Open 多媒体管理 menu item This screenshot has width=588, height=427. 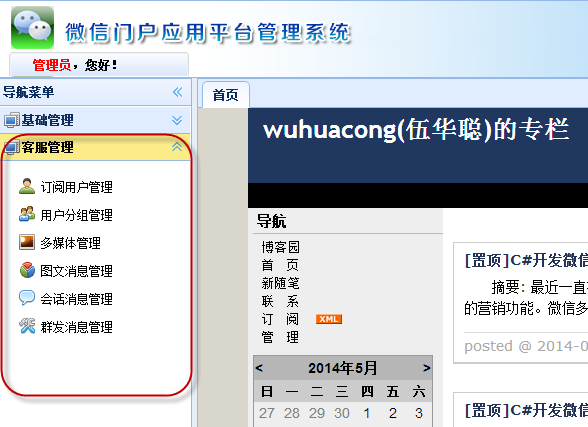point(70,243)
